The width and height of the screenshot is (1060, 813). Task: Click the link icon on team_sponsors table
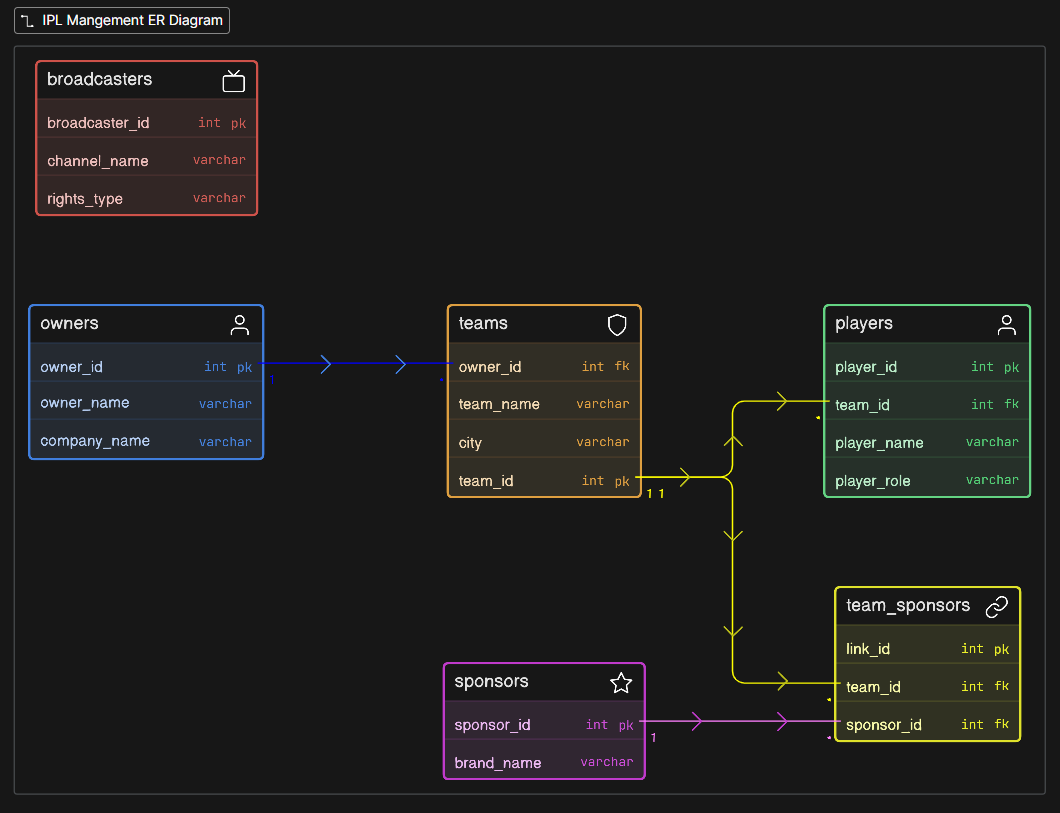(x=997, y=606)
